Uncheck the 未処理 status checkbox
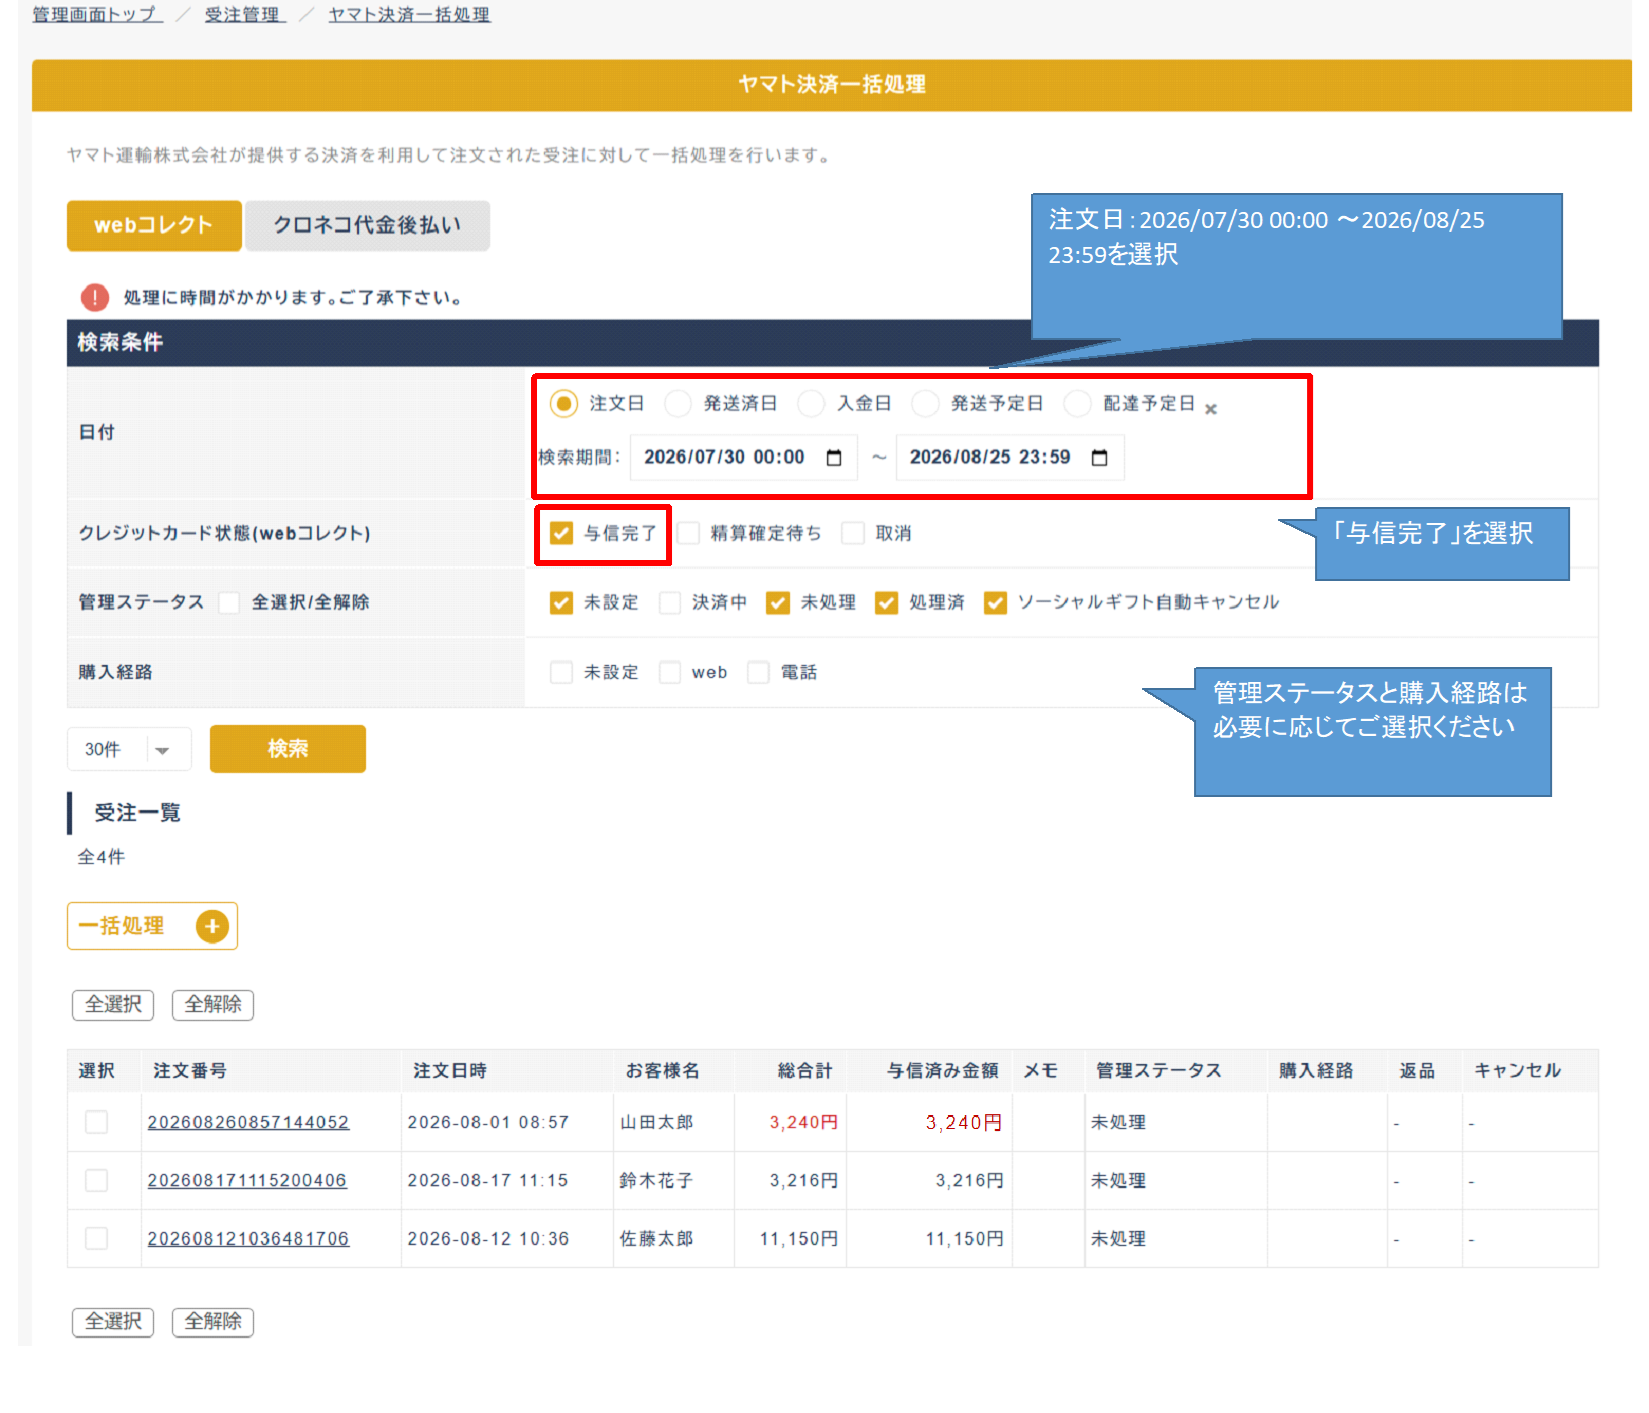The image size is (1649, 1413). tap(778, 602)
